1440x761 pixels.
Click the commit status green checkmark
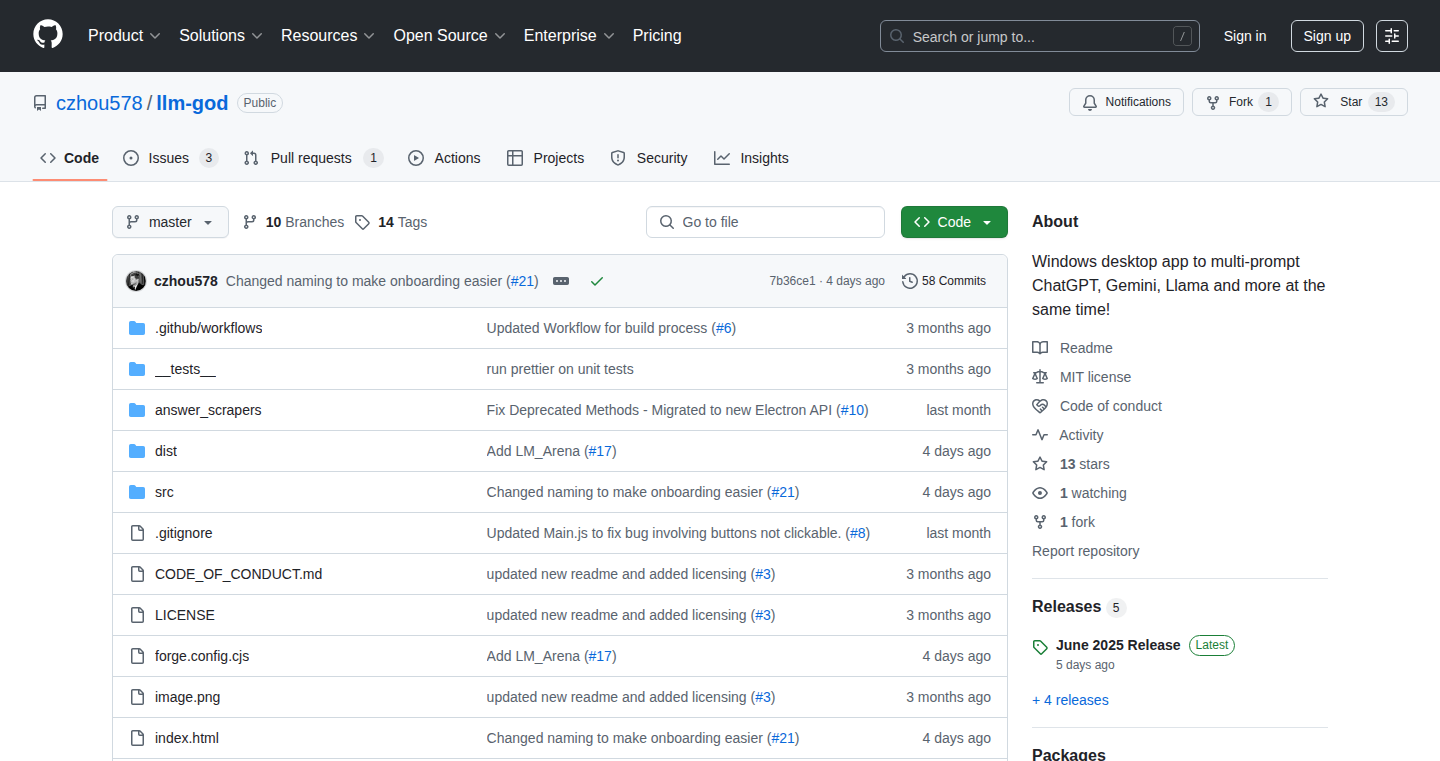click(x=597, y=281)
